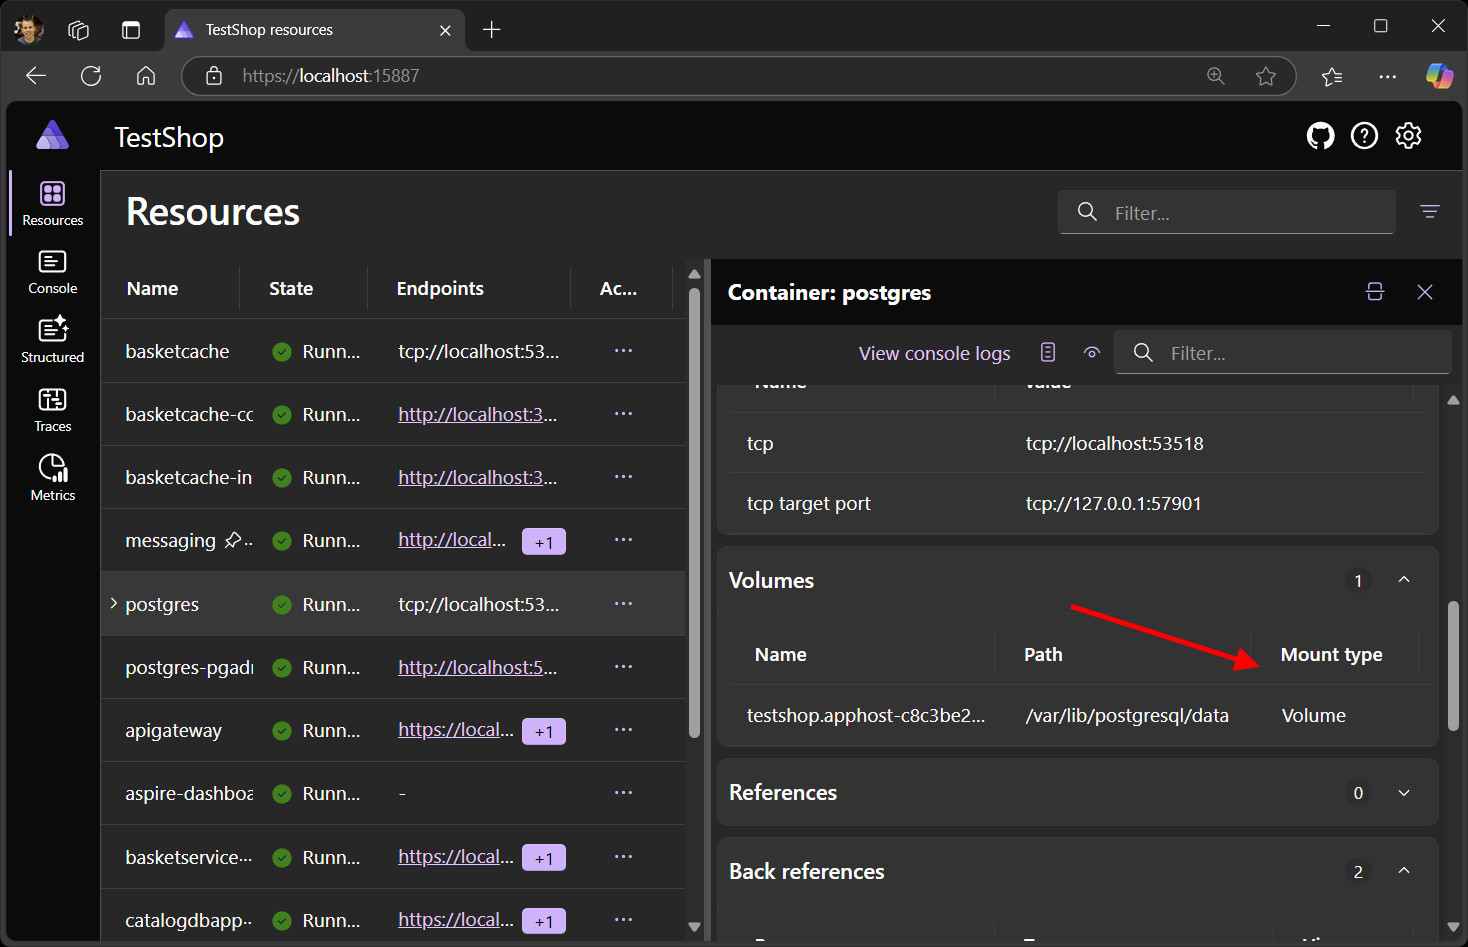Open actions menu for postgres-pgadmin row
1468x947 pixels.
coord(624,667)
